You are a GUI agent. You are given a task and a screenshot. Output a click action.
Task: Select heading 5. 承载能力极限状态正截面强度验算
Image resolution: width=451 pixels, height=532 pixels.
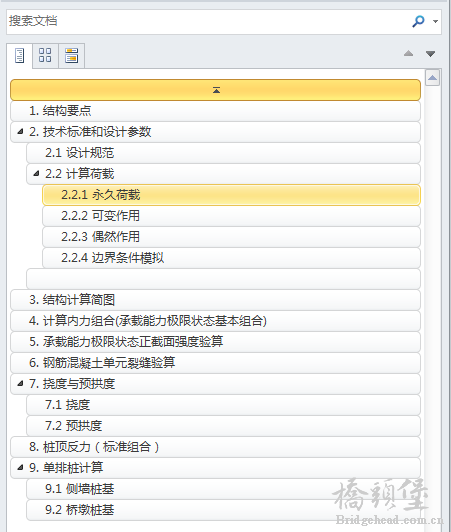point(215,342)
